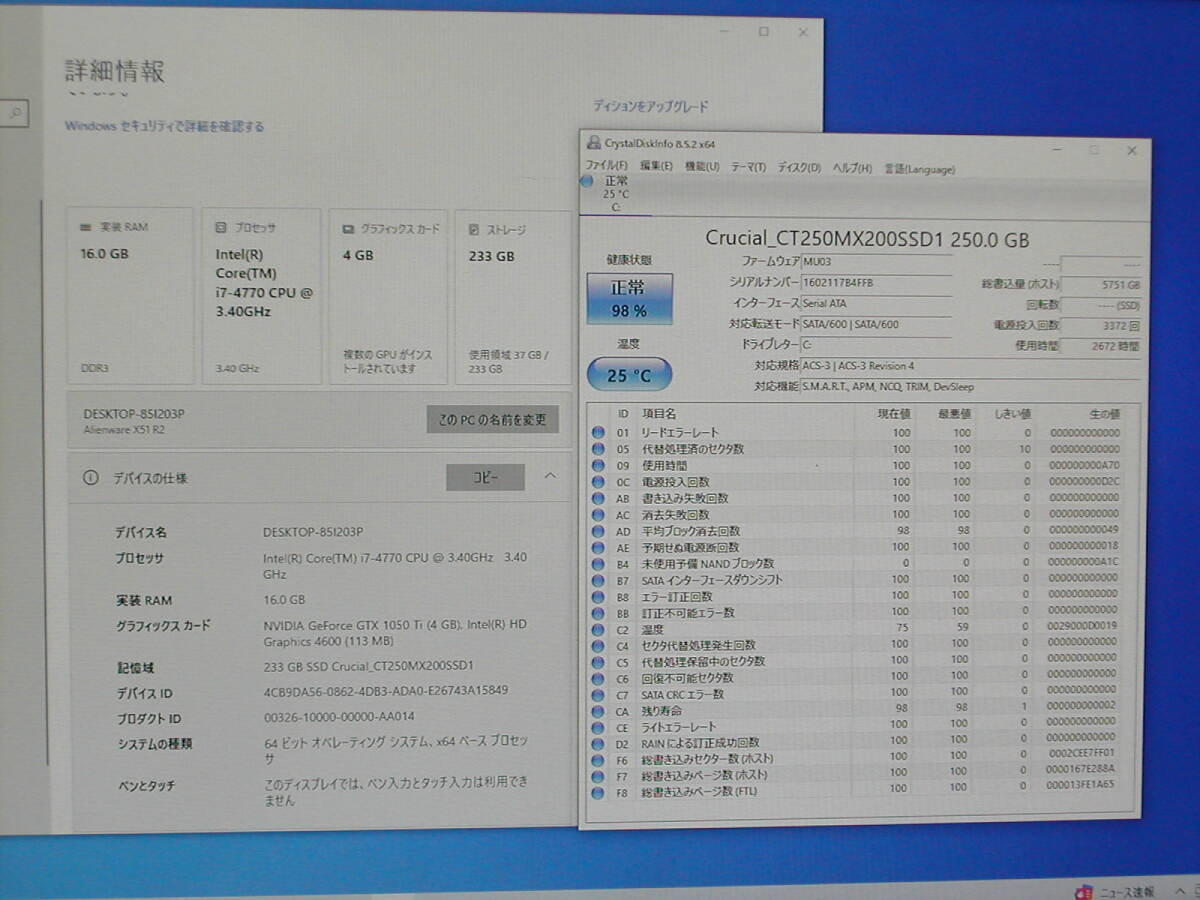Viewport: 1200px width, 900px height.
Task: Click the 4CB9DA56-0862-4DB3-ADA0-E26743A15849 device ID text
Action: 385,691
